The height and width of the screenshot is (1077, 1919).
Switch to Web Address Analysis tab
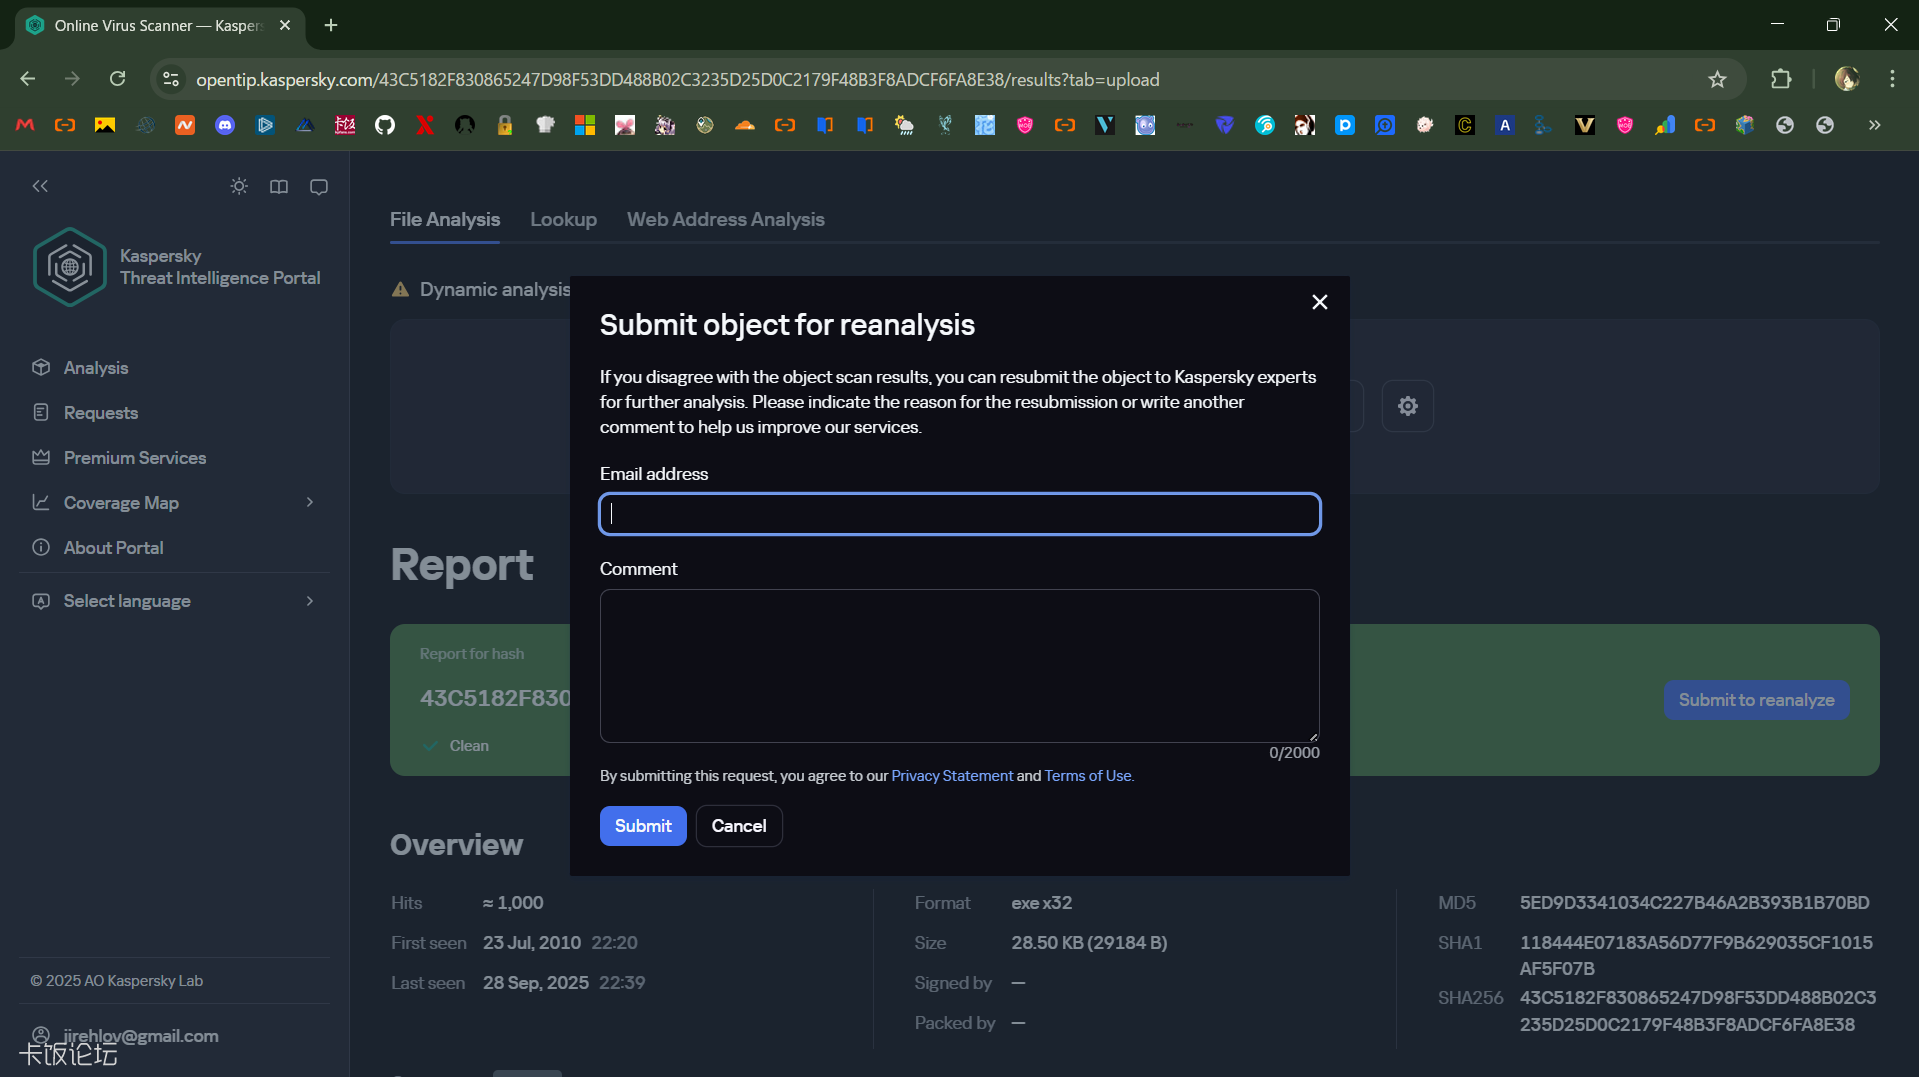tap(725, 220)
